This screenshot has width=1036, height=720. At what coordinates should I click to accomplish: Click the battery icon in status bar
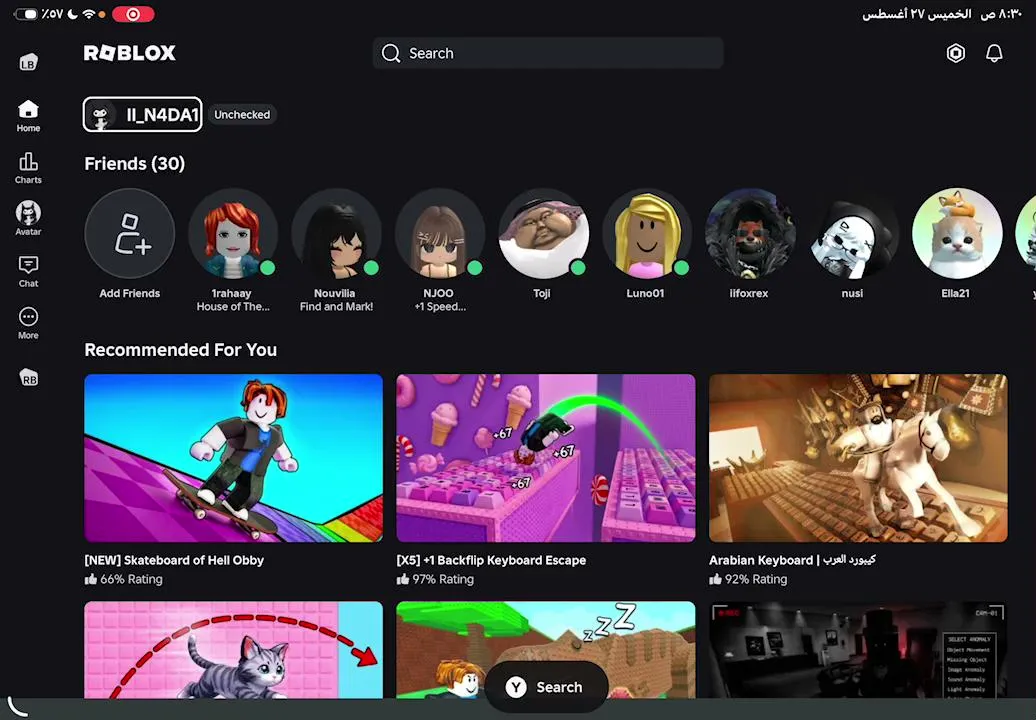pyautogui.click(x=26, y=14)
